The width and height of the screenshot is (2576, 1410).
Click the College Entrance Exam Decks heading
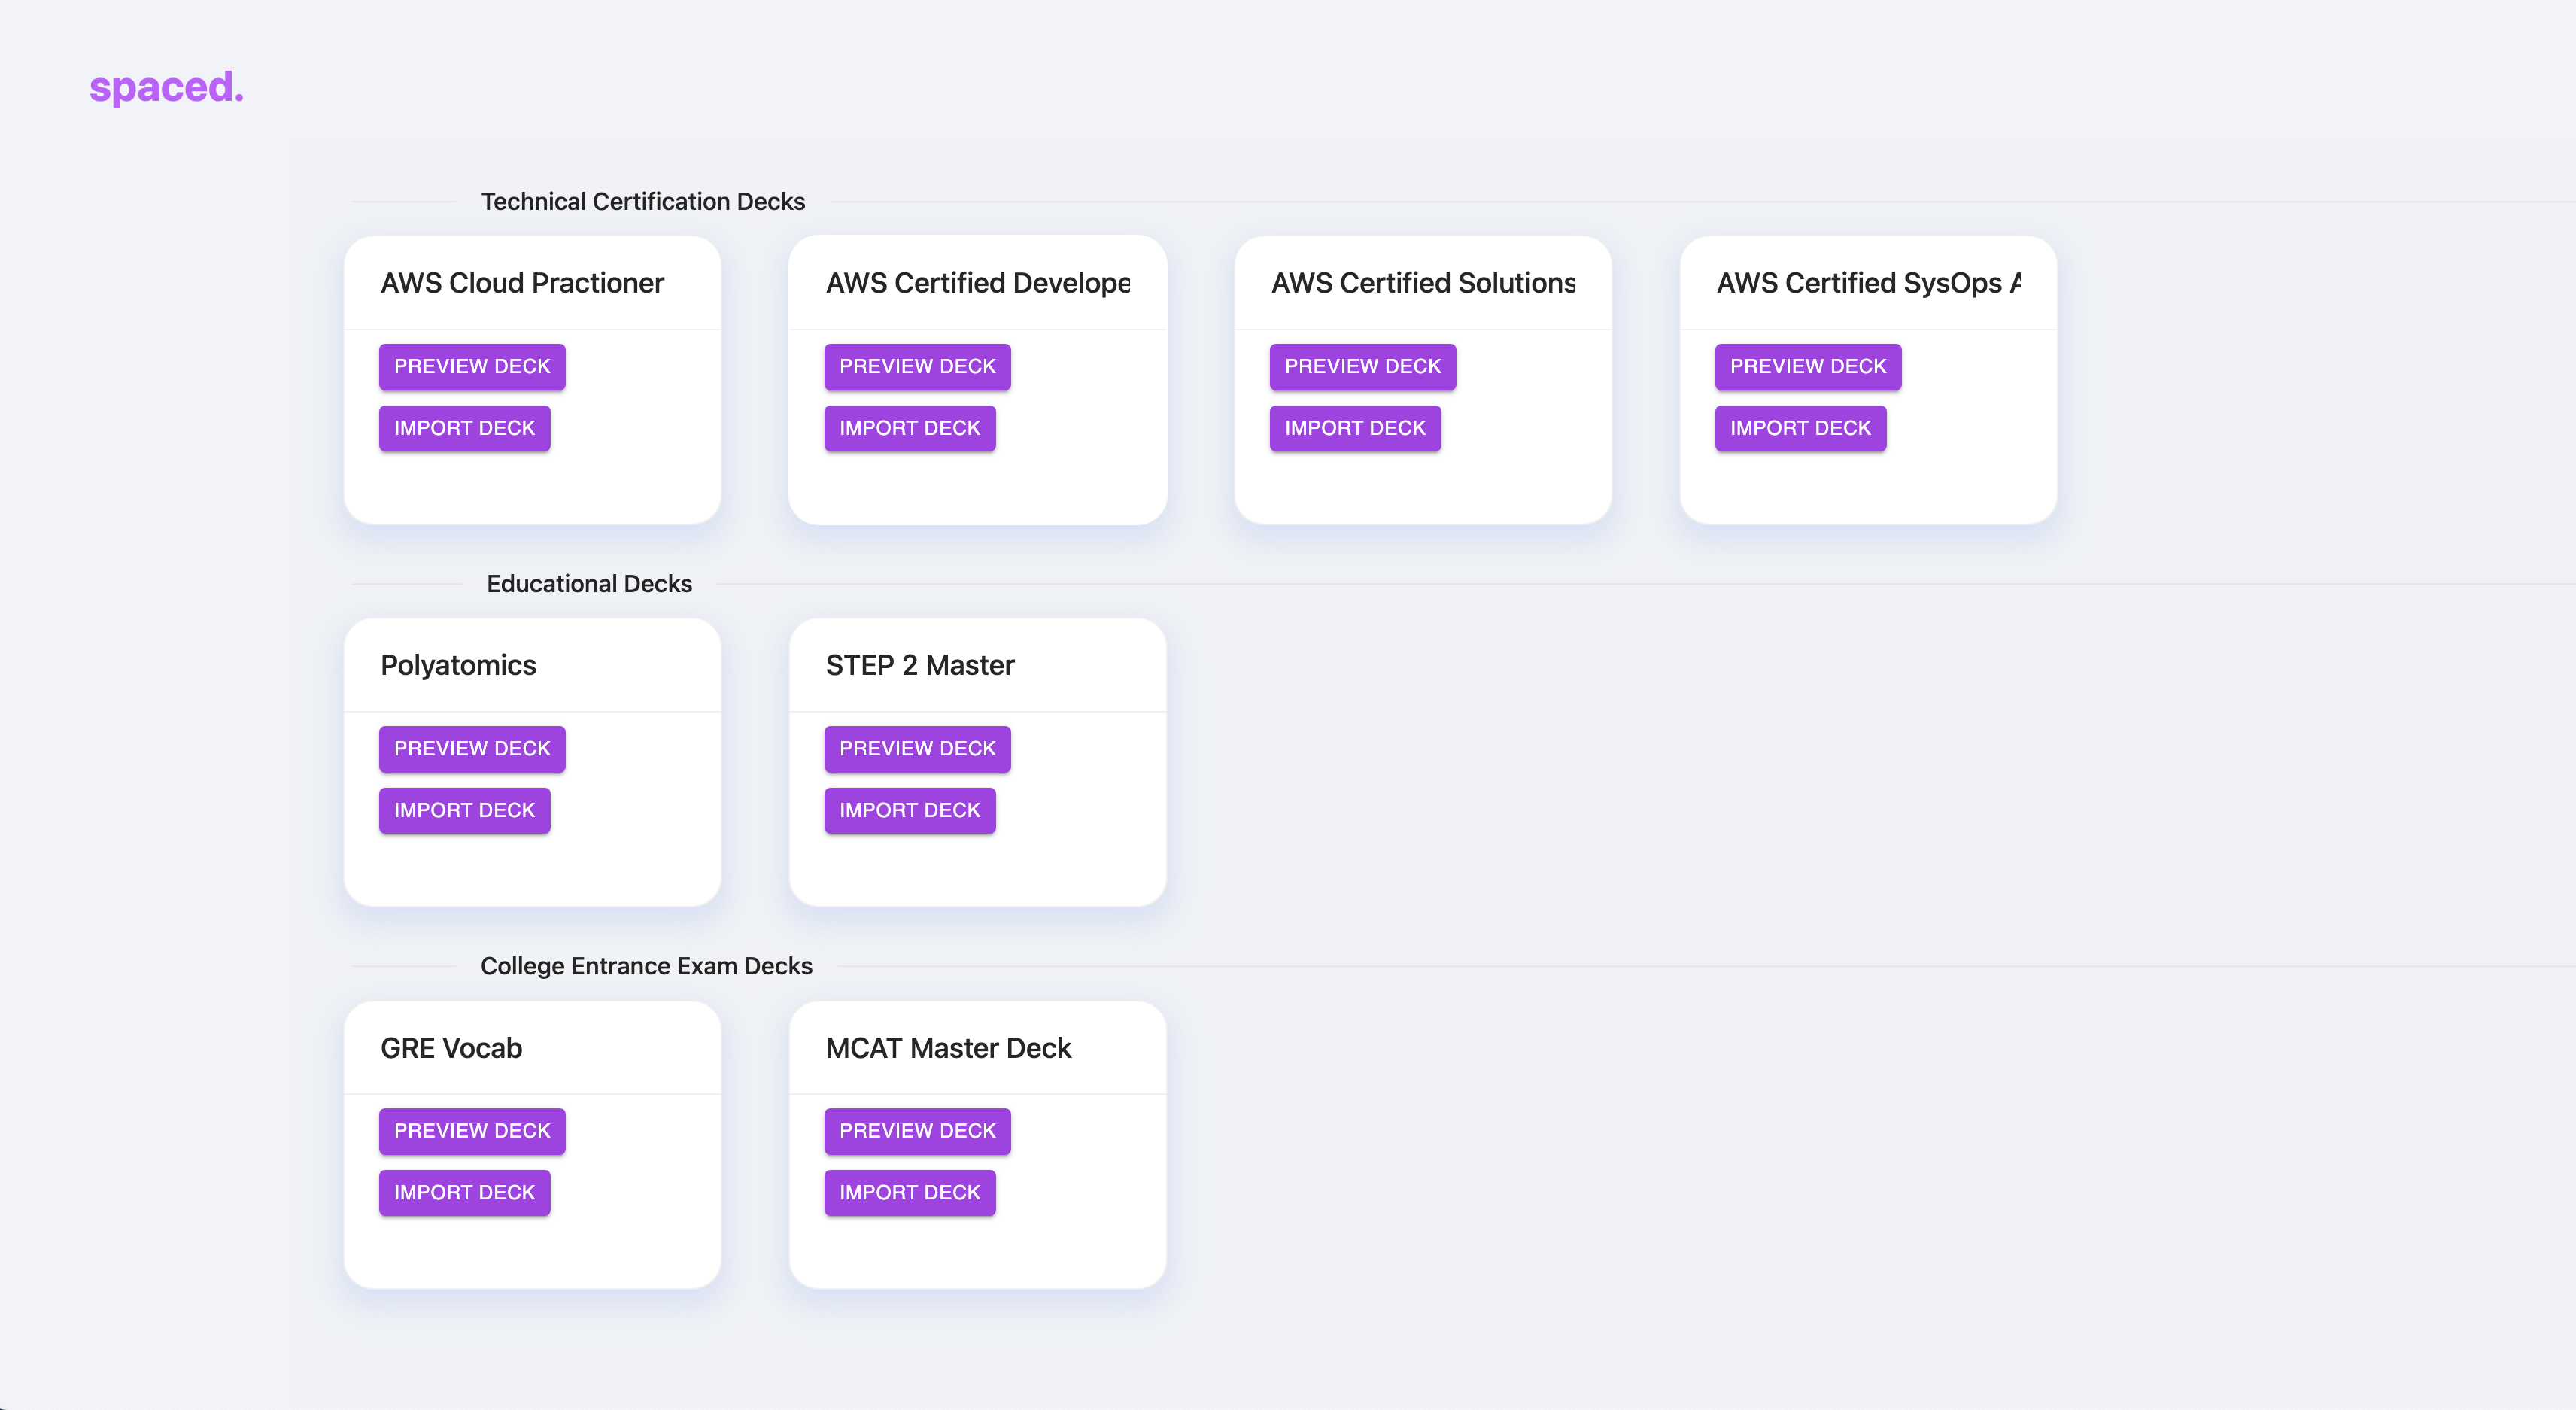pyautogui.click(x=646, y=966)
